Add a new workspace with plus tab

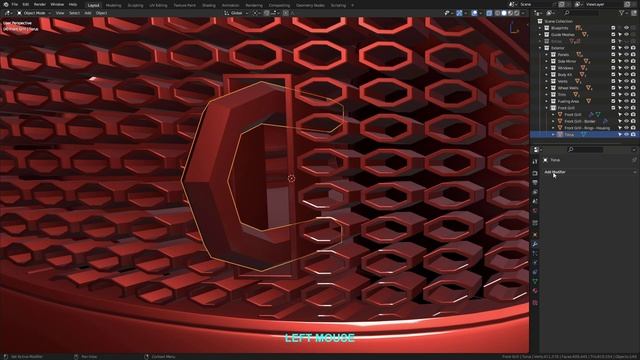[x=353, y=5]
